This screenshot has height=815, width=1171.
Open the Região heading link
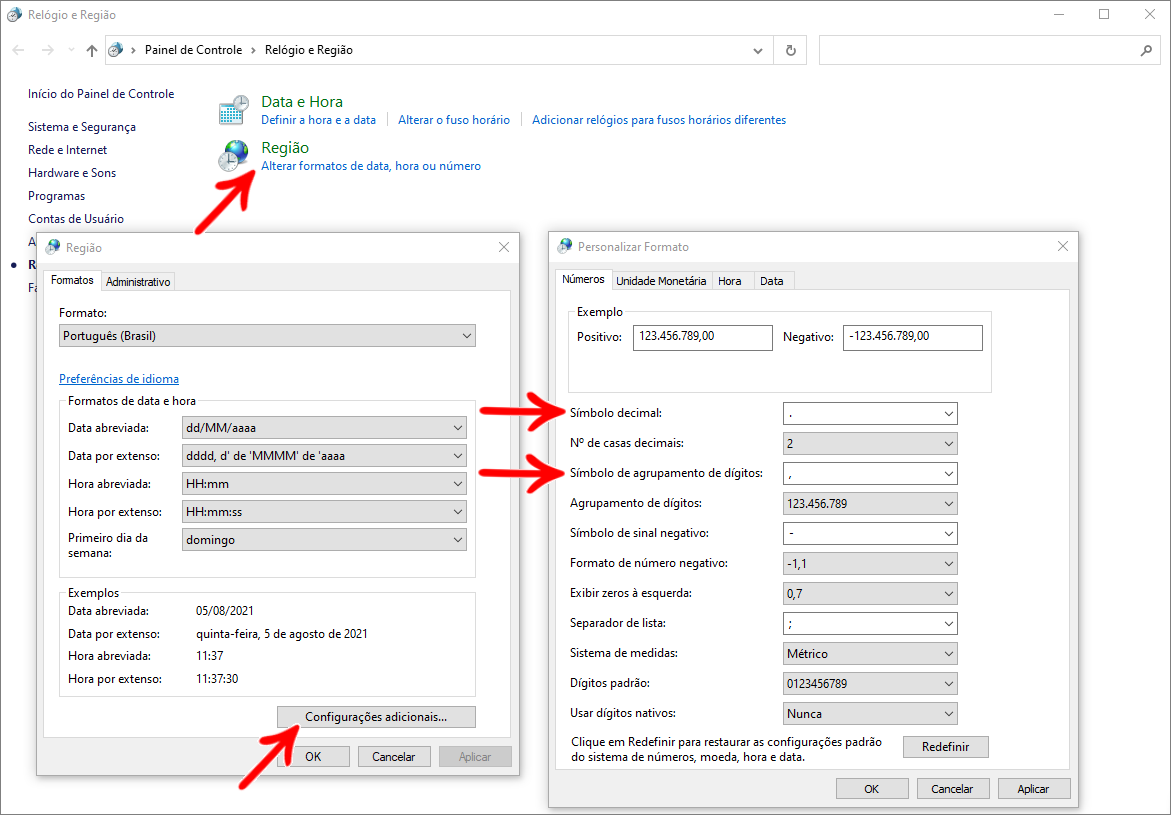point(285,148)
